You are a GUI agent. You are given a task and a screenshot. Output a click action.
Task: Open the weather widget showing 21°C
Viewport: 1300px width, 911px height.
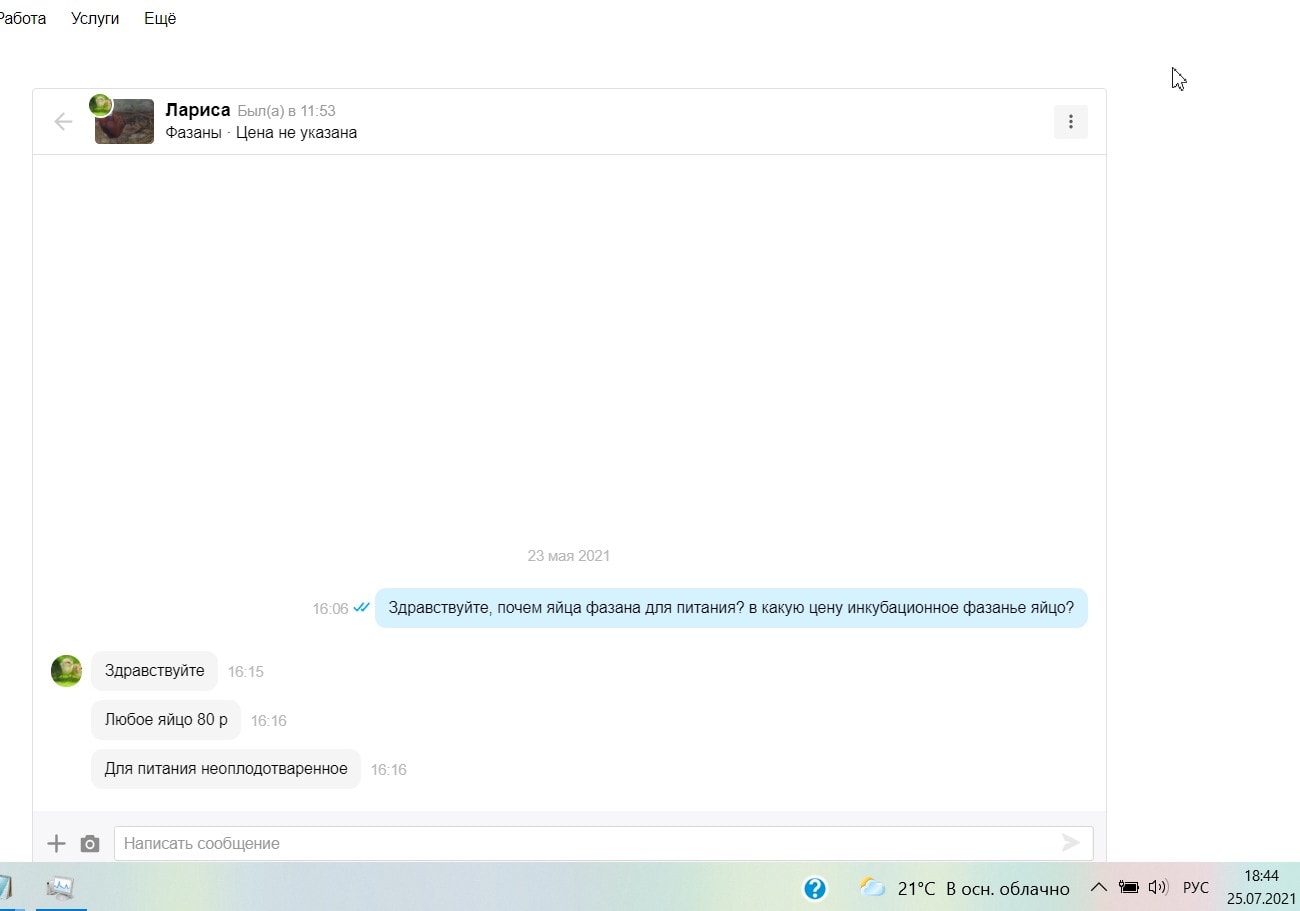965,888
